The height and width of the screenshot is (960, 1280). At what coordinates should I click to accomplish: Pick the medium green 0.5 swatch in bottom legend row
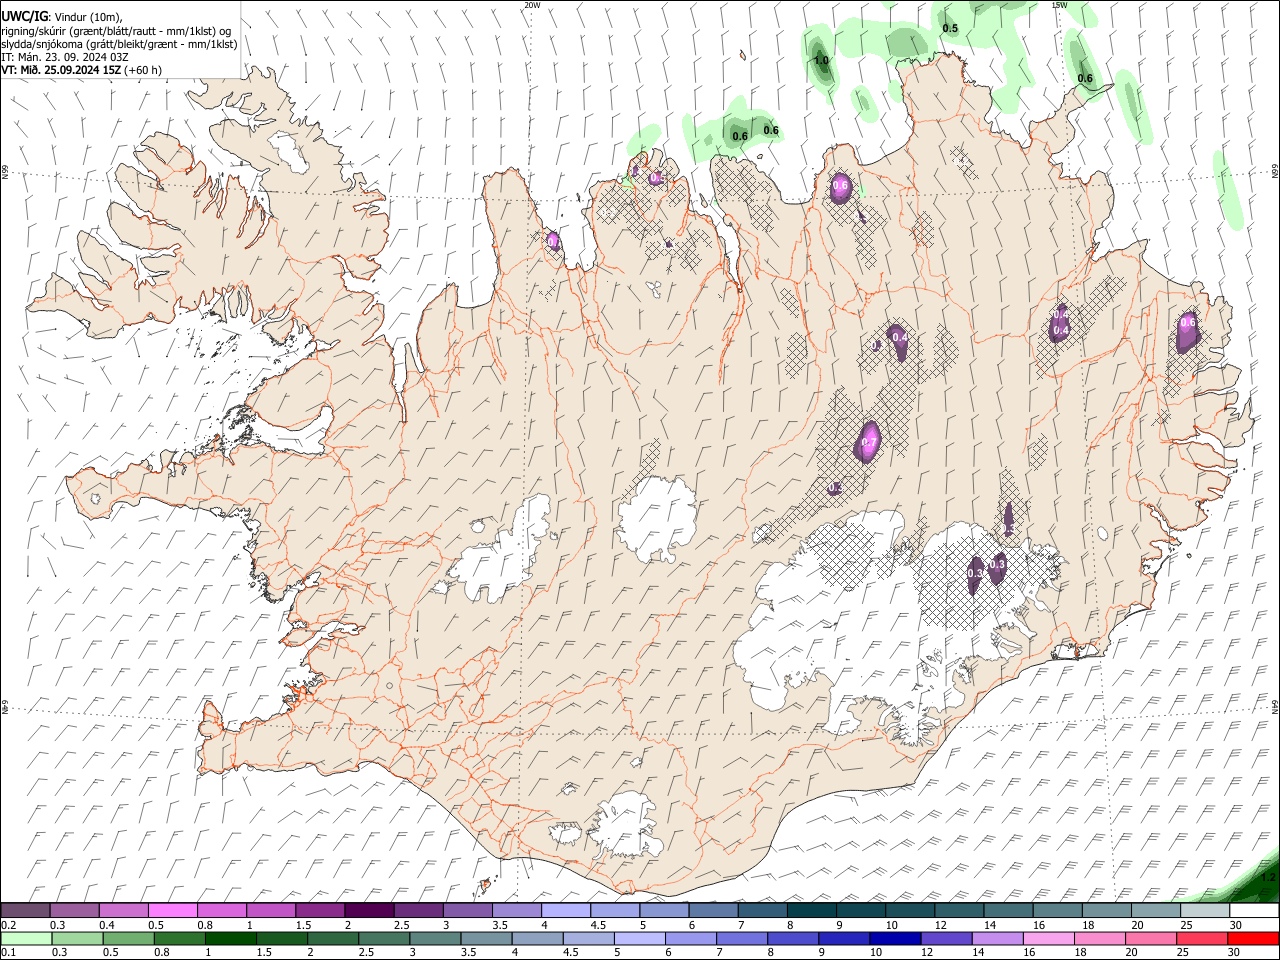coord(128,939)
